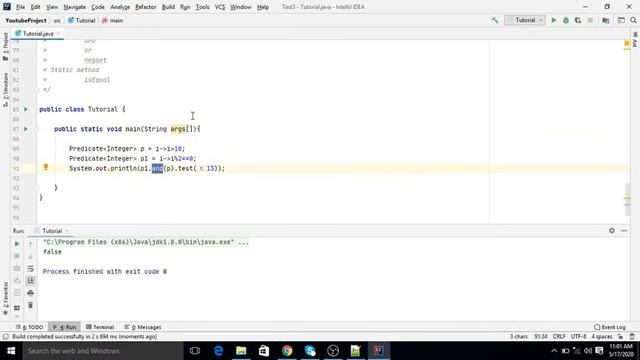Click the Run panel stop process icon
640x360 pixels.
[x=17, y=256]
